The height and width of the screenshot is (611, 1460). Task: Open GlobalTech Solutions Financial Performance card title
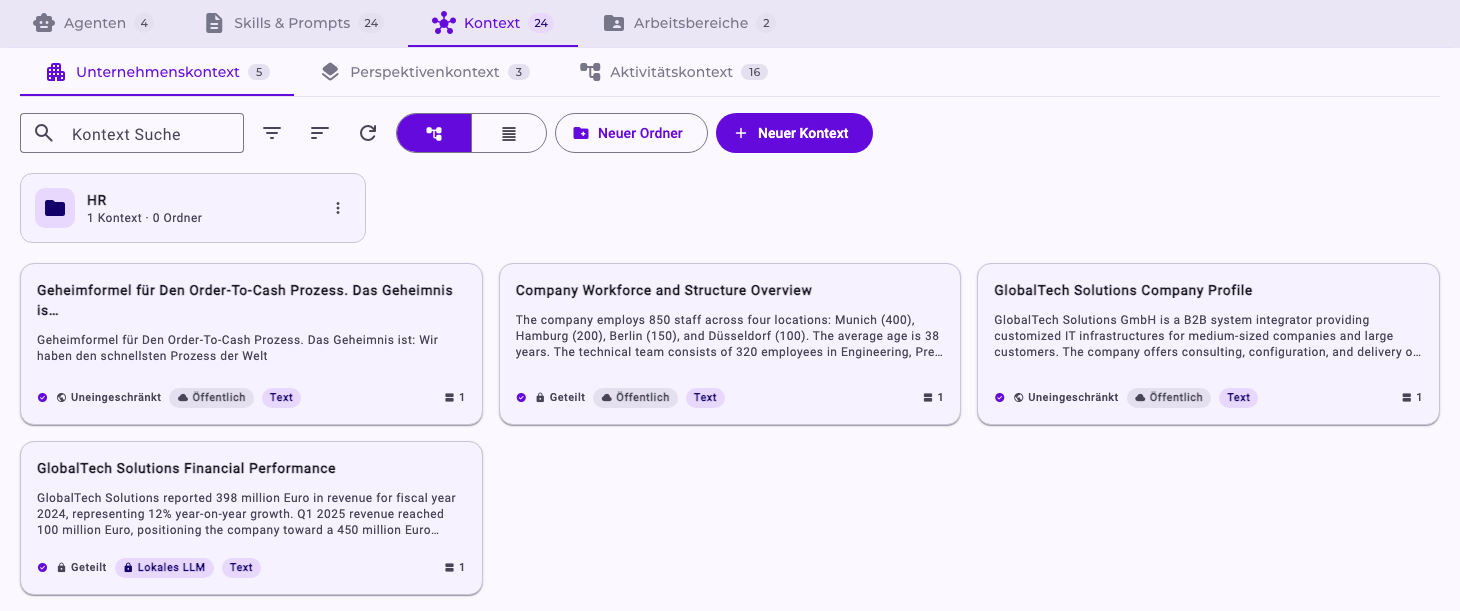point(186,468)
